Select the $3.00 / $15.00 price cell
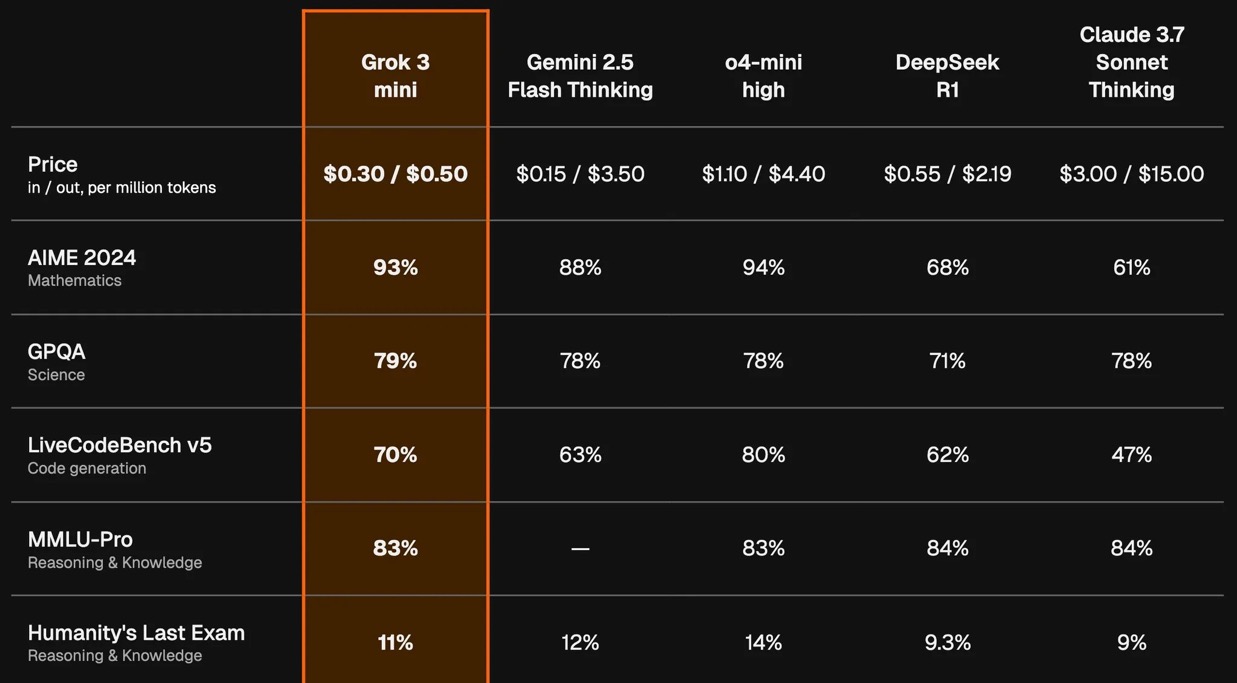The width and height of the screenshot is (1237, 683). [1131, 174]
